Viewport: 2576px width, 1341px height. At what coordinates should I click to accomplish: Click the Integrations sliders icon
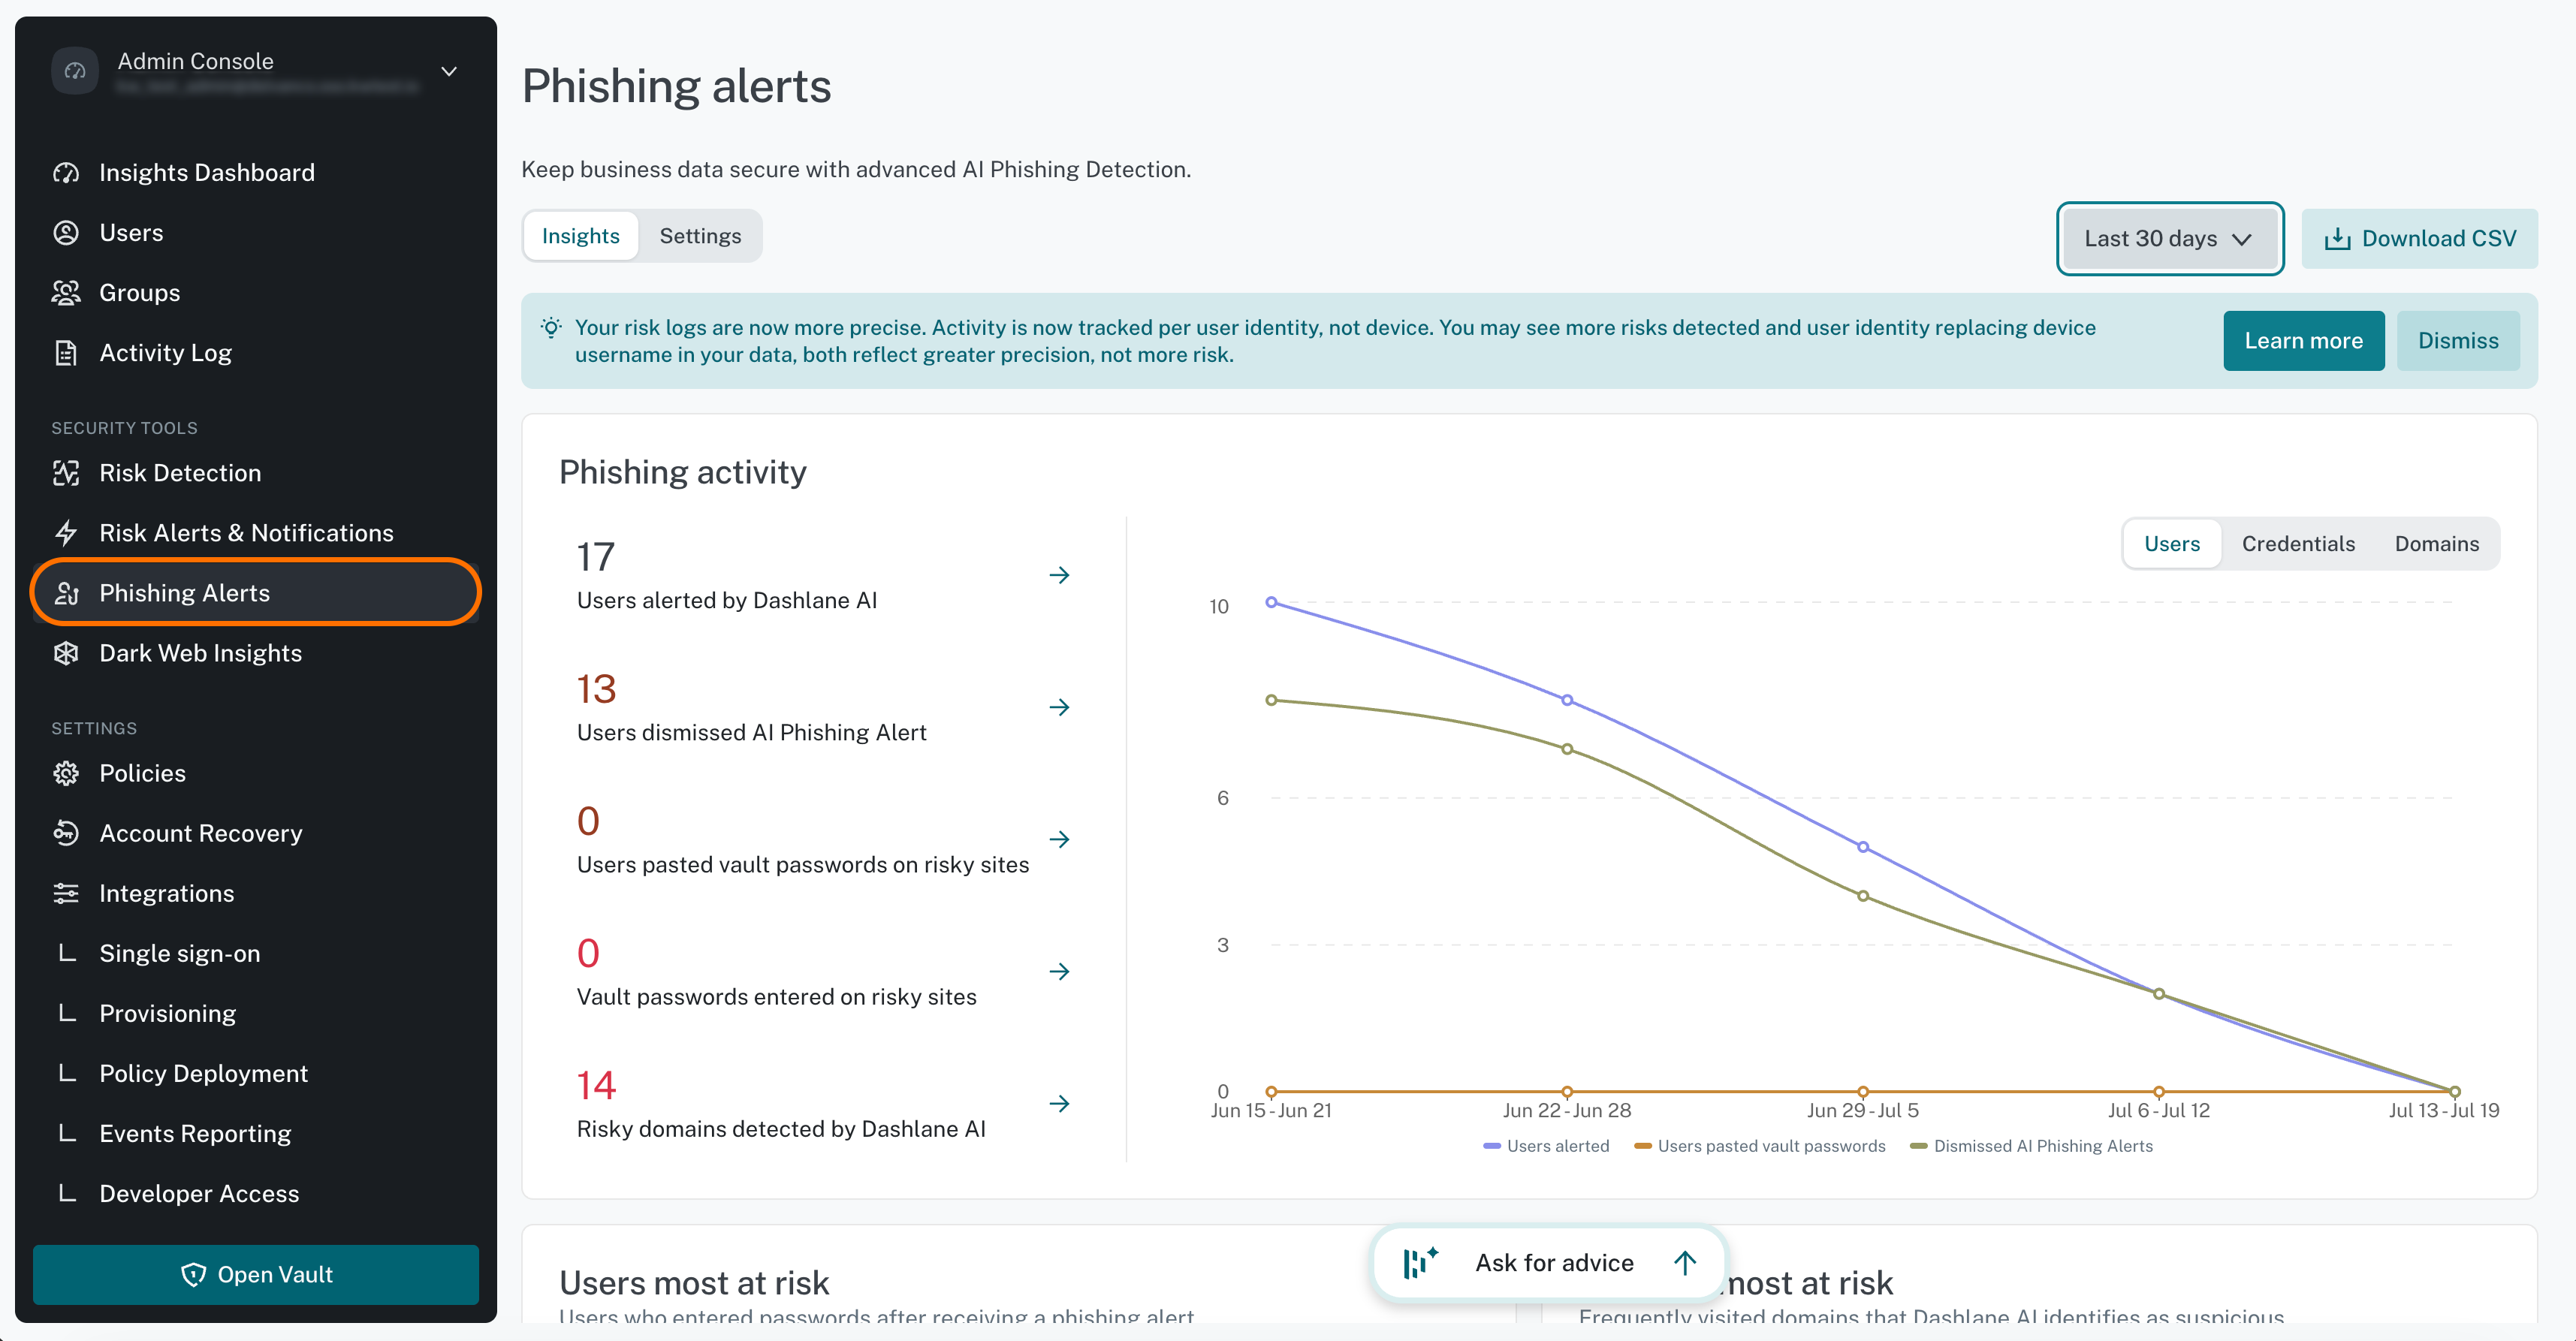[66, 893]
